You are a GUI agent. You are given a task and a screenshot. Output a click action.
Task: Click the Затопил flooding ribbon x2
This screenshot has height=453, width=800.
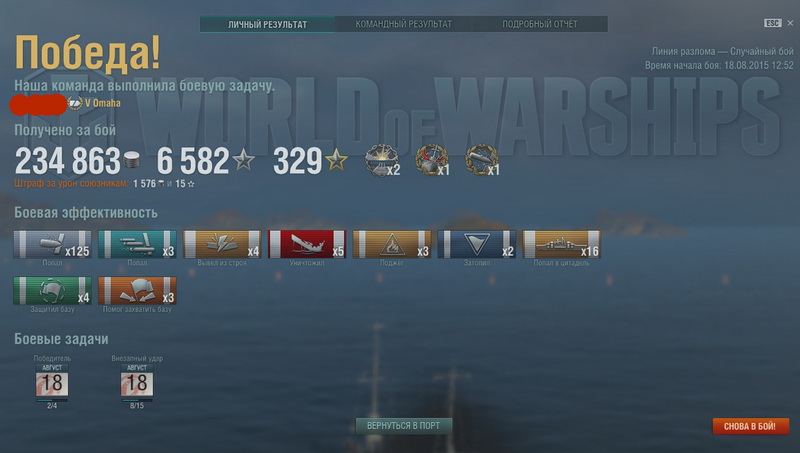[x=477, y=244]
